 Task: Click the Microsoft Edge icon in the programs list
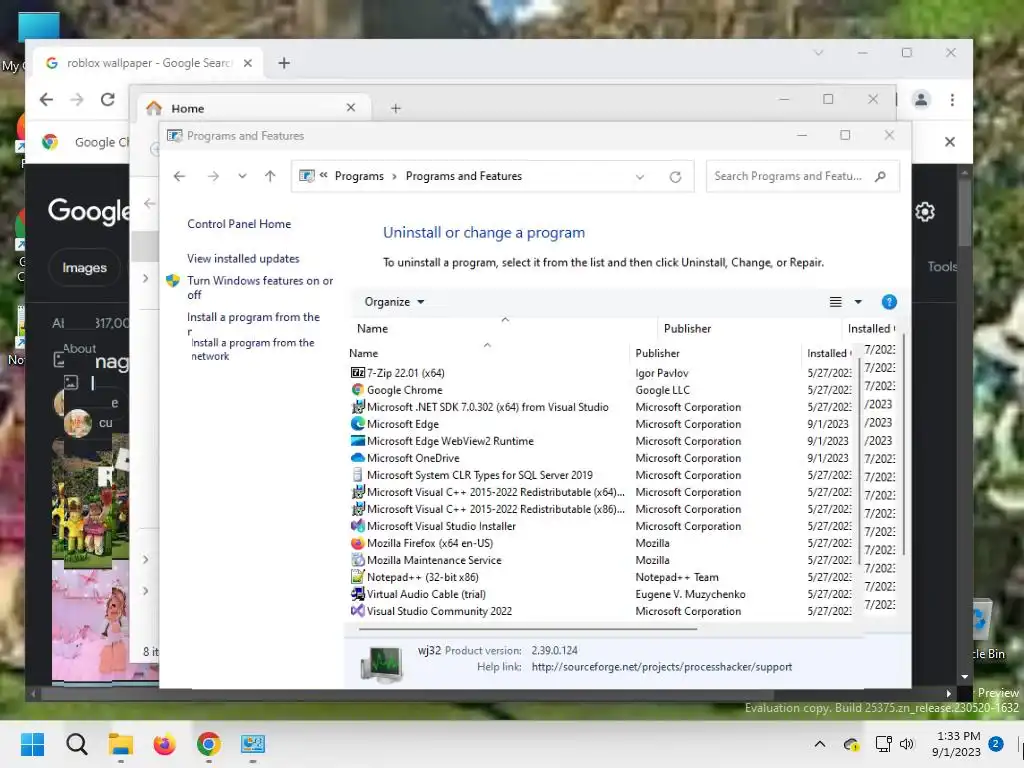357,424
